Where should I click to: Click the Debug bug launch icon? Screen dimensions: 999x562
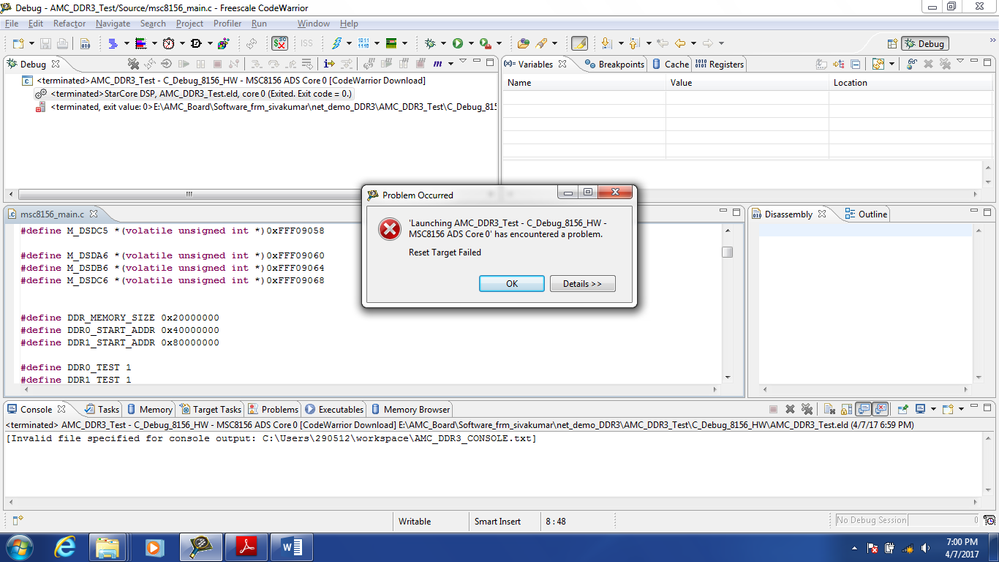coord(430,43)
